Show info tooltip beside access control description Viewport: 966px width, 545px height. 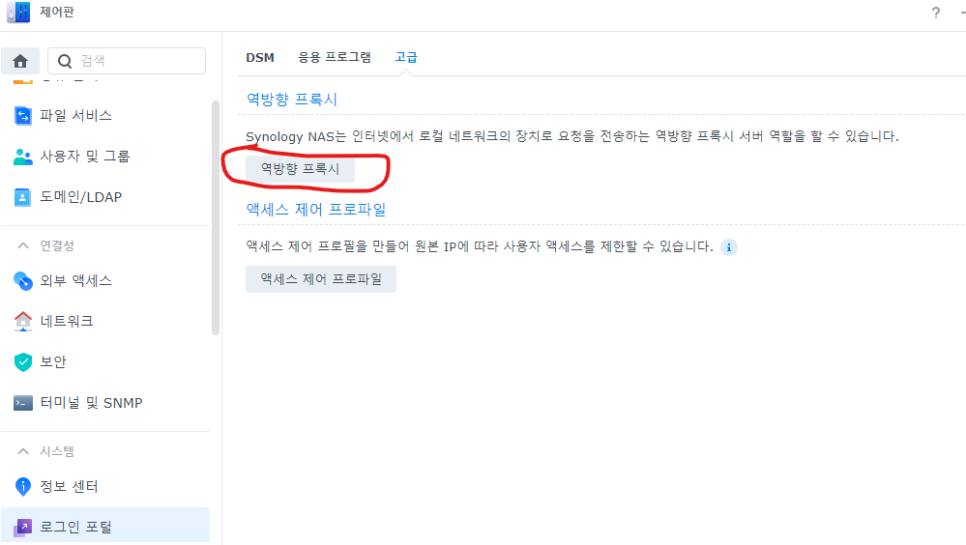729,248
